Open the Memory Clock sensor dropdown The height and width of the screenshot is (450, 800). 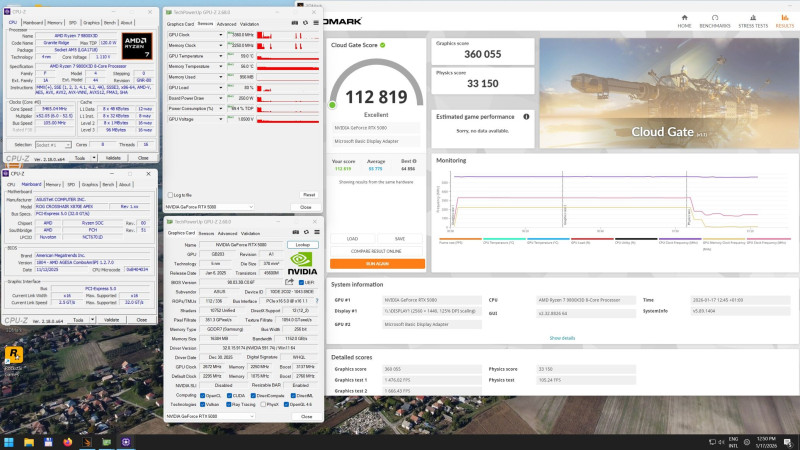(x=220, y=45)
